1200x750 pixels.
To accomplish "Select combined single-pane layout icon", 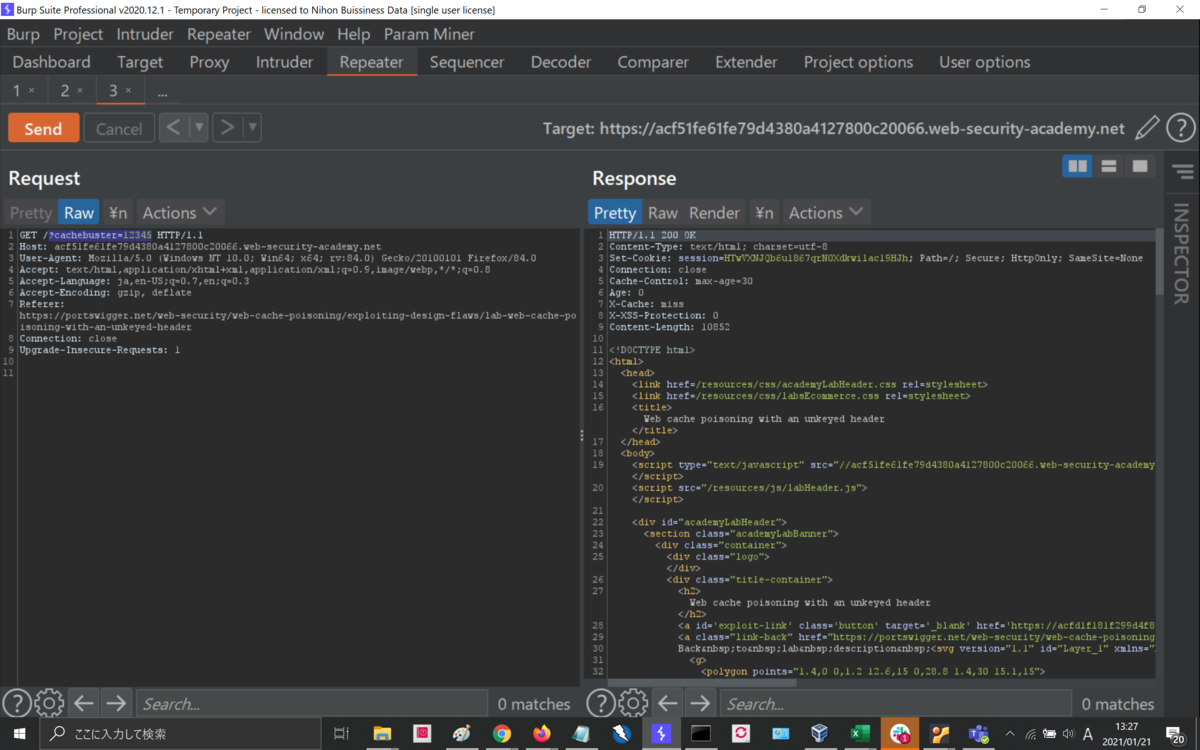I will point(1139,166).
